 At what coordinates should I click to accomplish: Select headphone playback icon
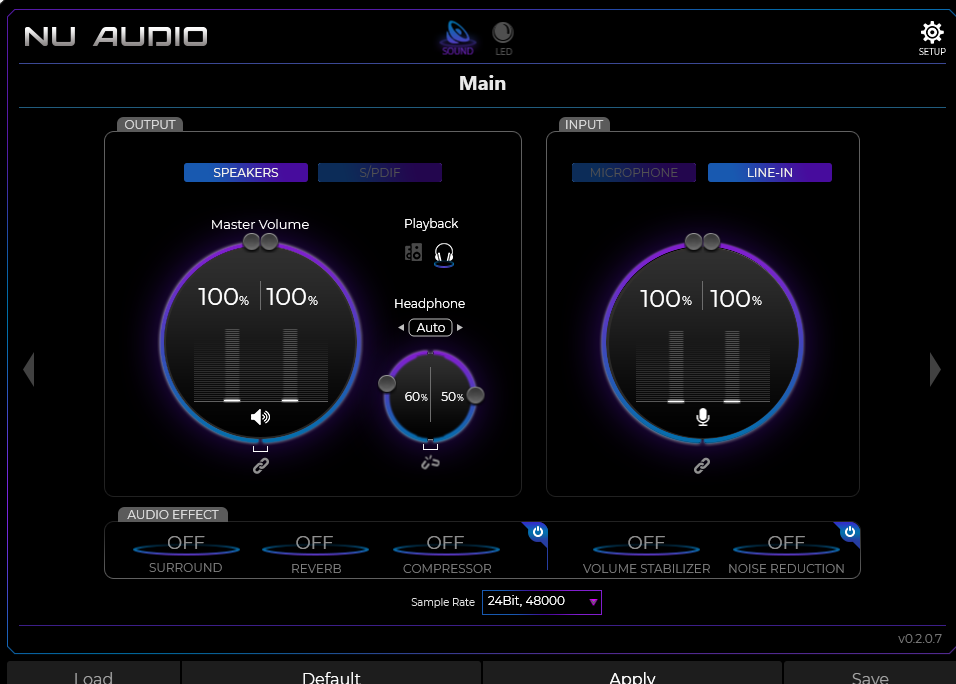point(444,254)
